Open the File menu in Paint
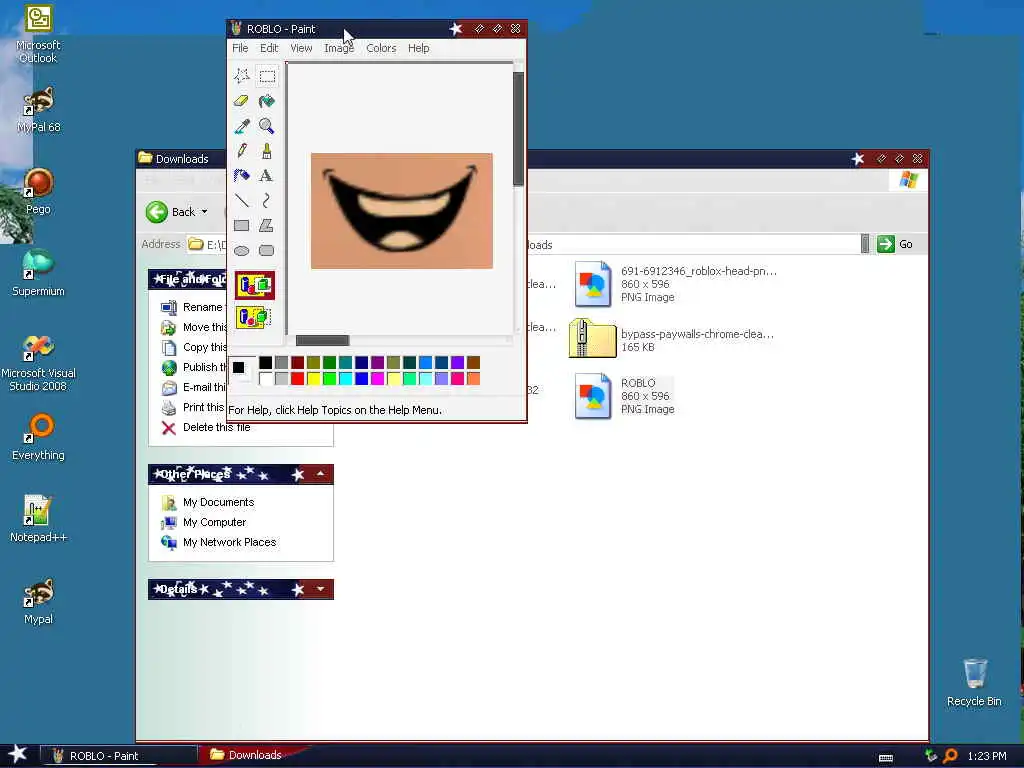The width and height of the screenshot is (1024, 768). click(x=240, y=48)
